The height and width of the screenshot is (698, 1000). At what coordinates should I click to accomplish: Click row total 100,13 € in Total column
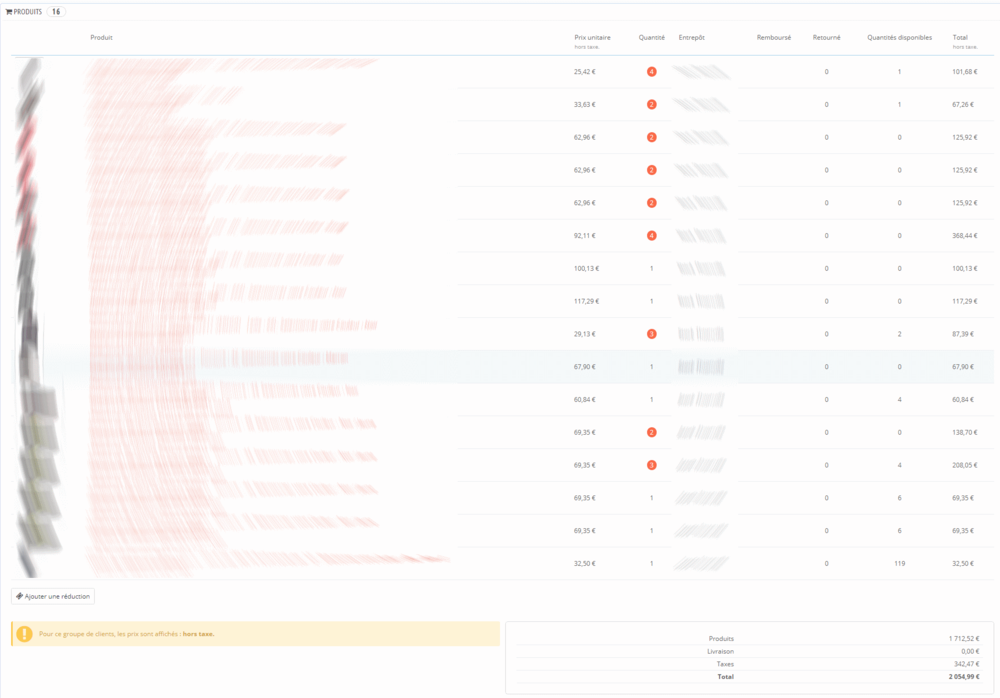964,268
